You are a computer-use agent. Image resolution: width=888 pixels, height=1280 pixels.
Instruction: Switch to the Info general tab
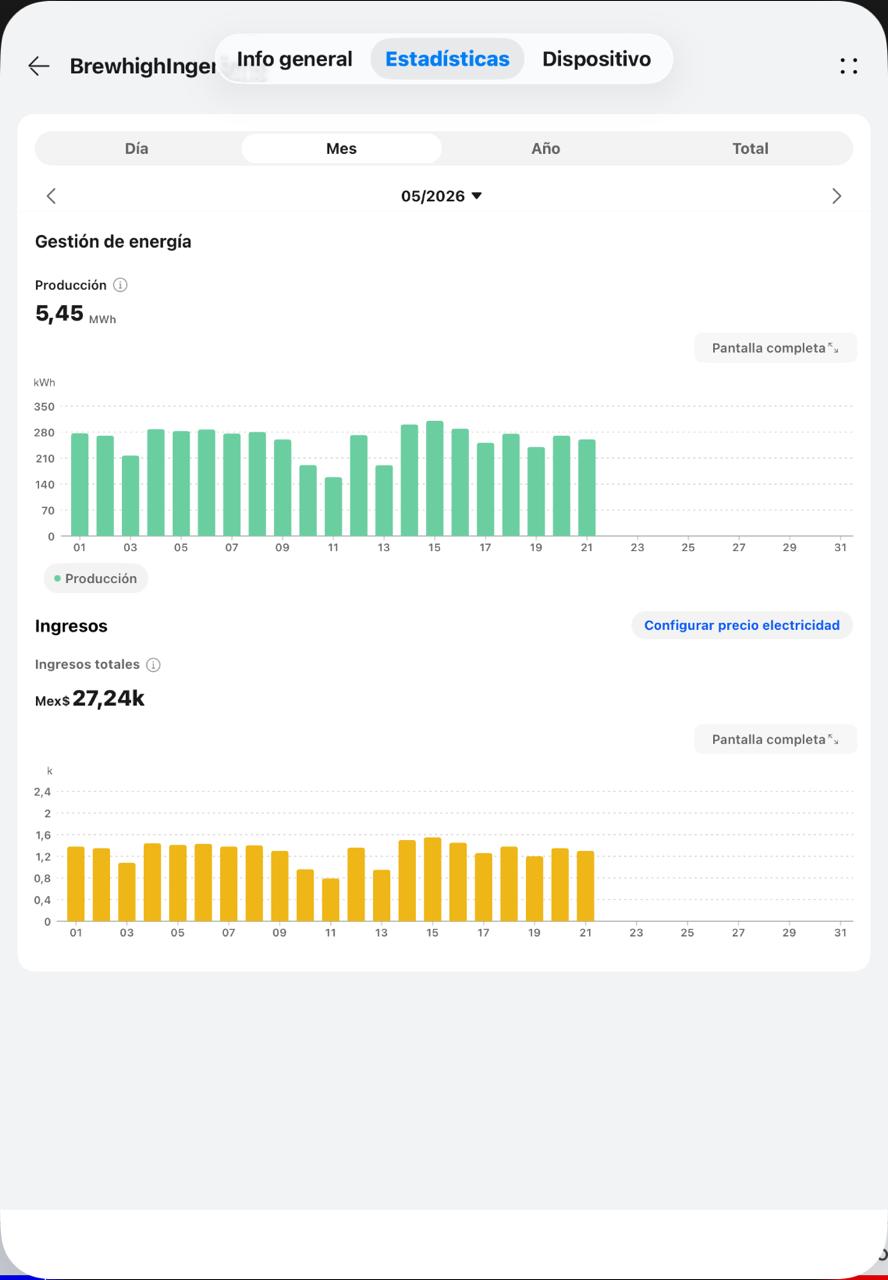tap(294, 59)
